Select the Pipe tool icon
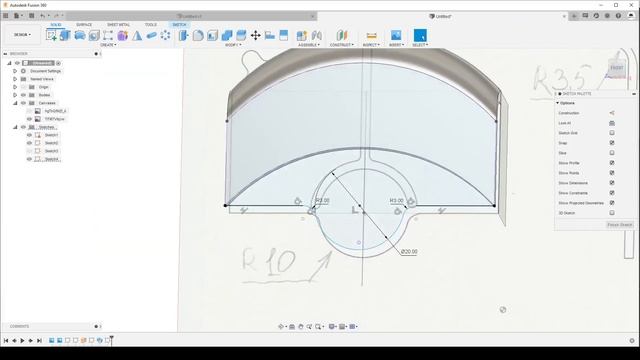 coord(151,36)
